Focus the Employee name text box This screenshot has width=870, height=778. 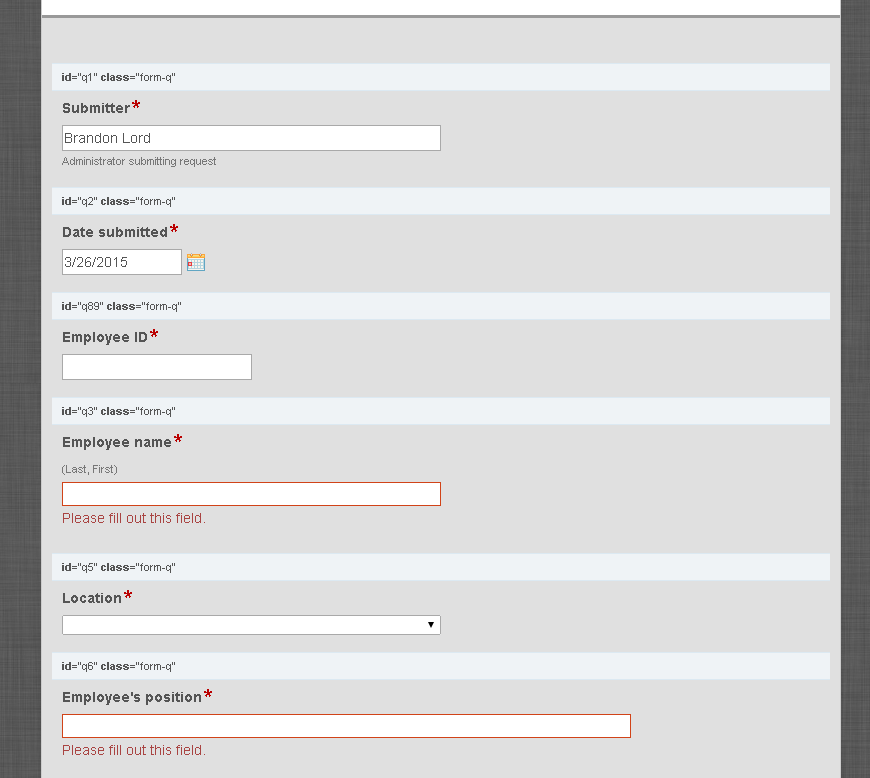pyautogui.click(x=251, y=494)
